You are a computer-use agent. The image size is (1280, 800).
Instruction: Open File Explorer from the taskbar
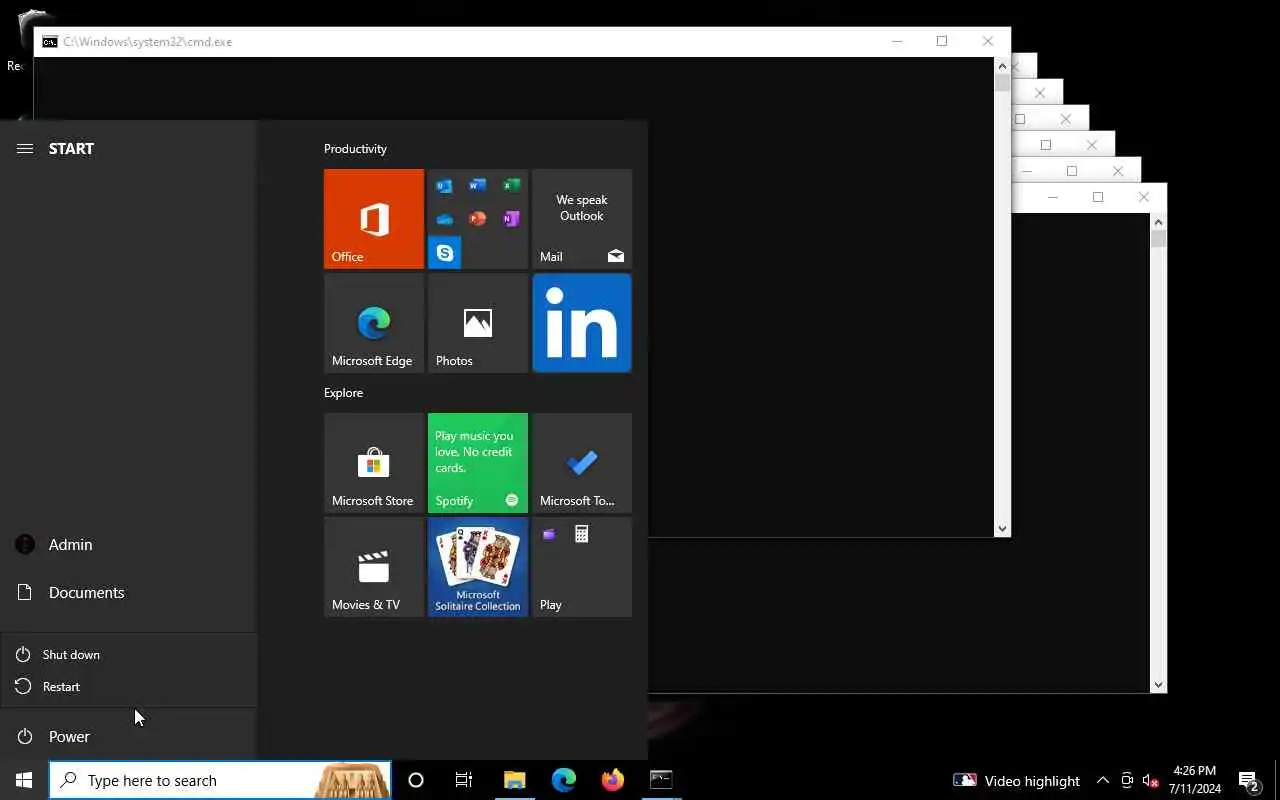(x=514, y=780)
